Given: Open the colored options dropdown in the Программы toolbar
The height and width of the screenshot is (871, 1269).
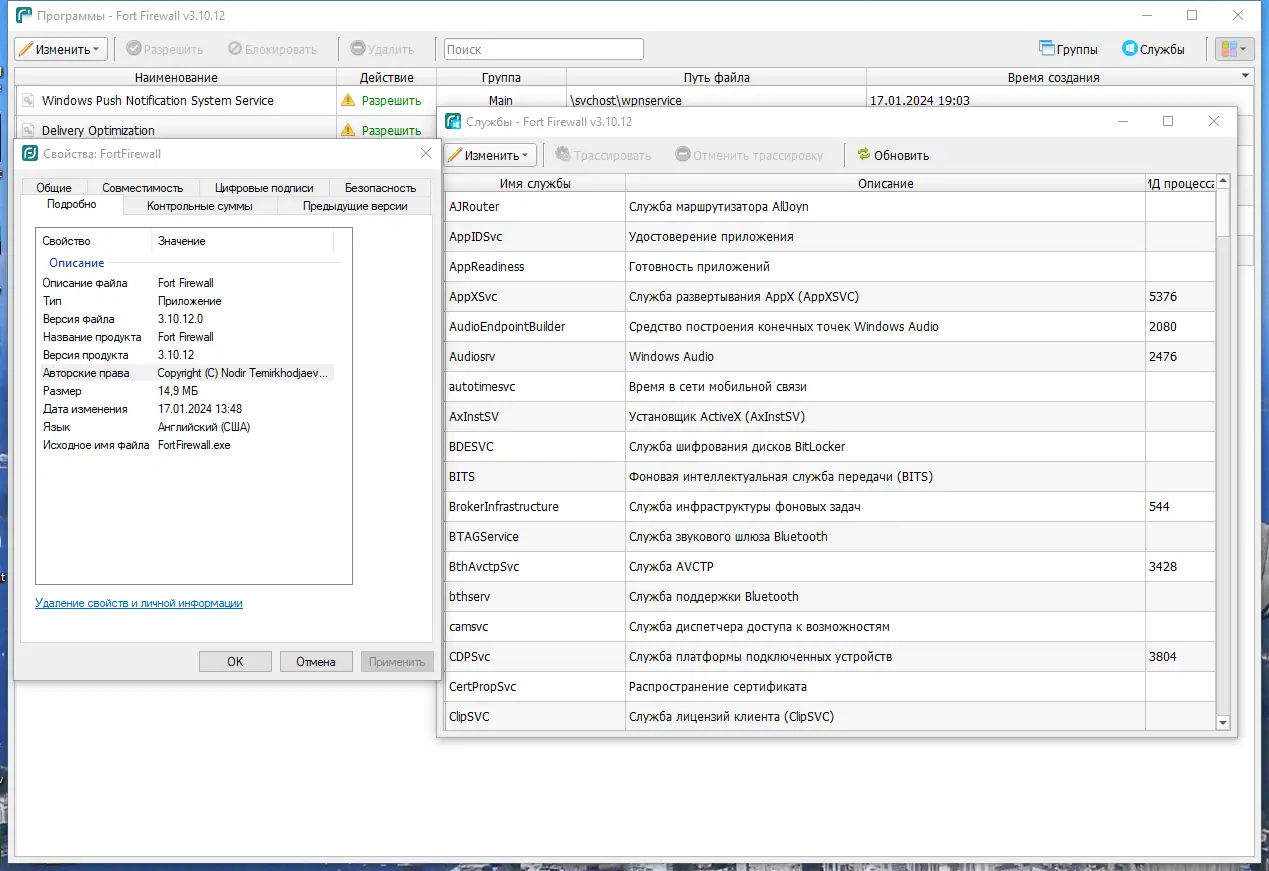Looking at the screenshot, I should tap(1234, 49).
